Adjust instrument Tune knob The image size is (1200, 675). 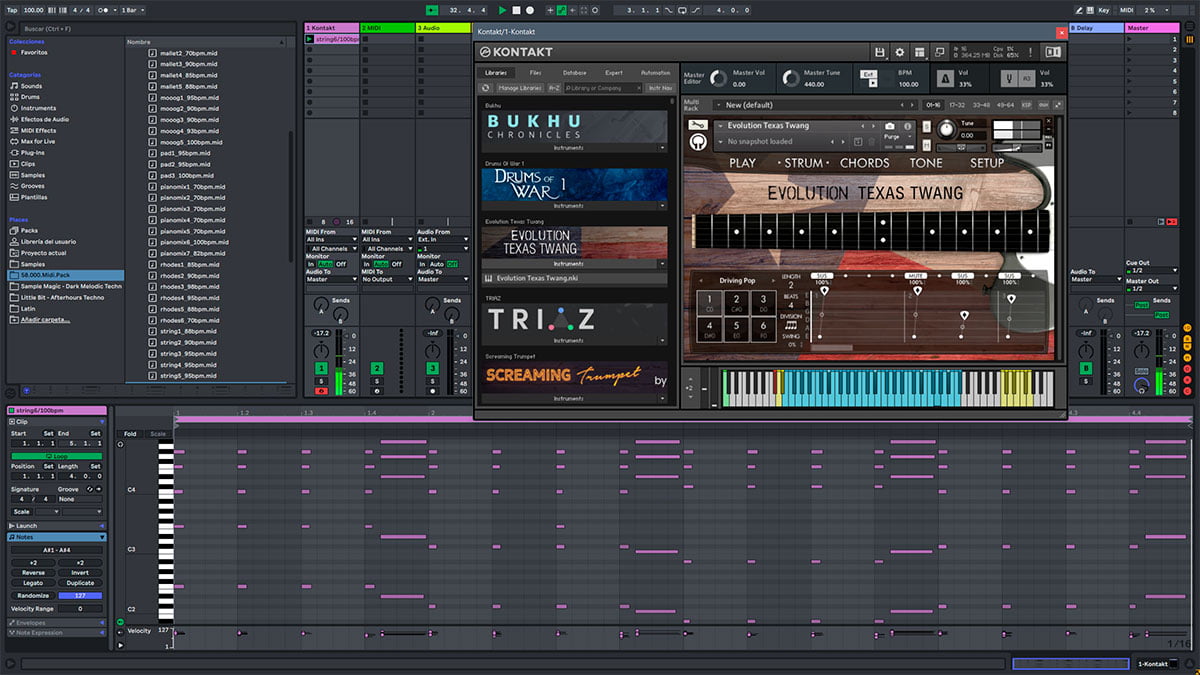click(946, 129)
